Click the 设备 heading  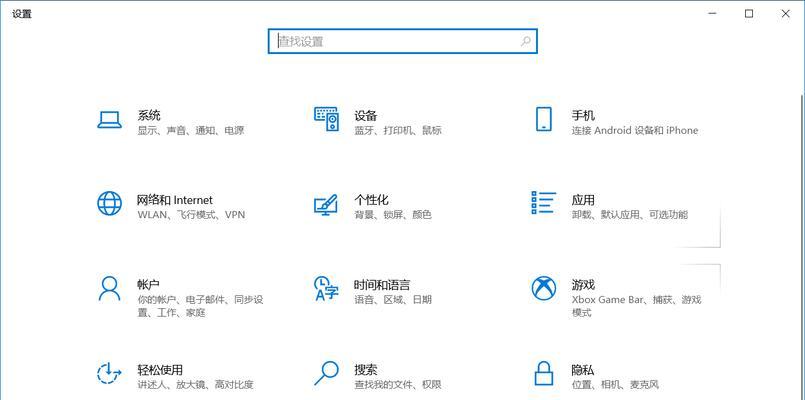click(x=366, y=115)
